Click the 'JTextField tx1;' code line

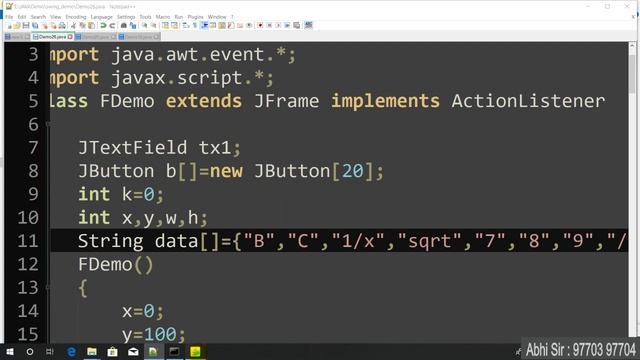click(160, 148)
